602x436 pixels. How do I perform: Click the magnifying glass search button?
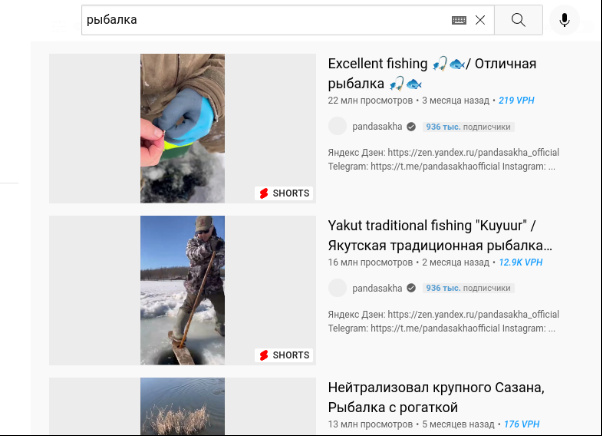click(x=518, y=20)
